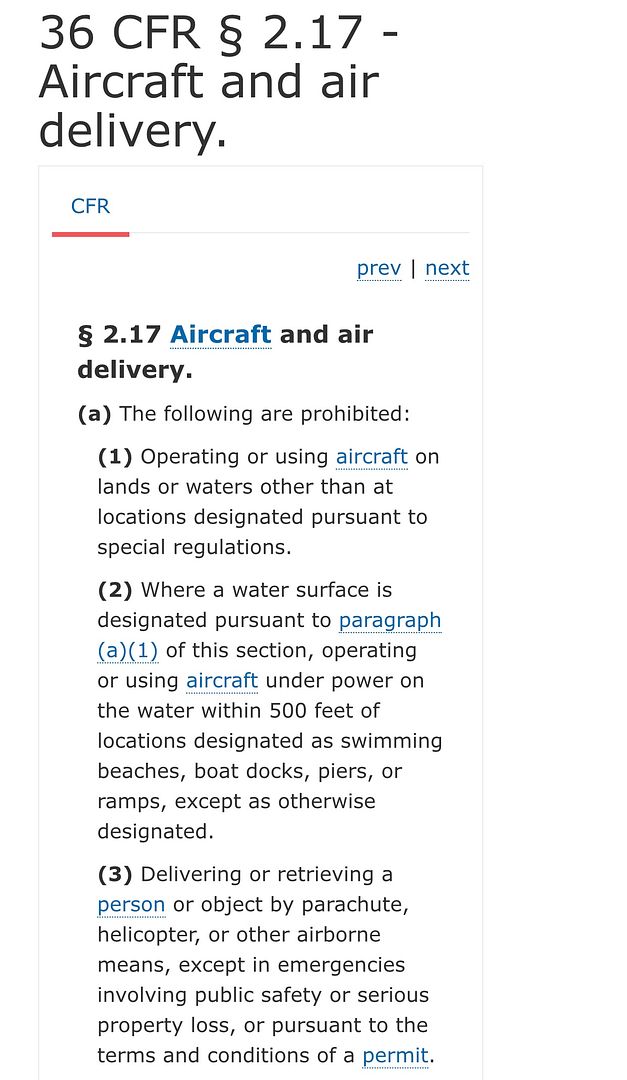Open the next section link
Image resolution: width=627 pixels, height=1080 pixels.
tap(446, 268)
